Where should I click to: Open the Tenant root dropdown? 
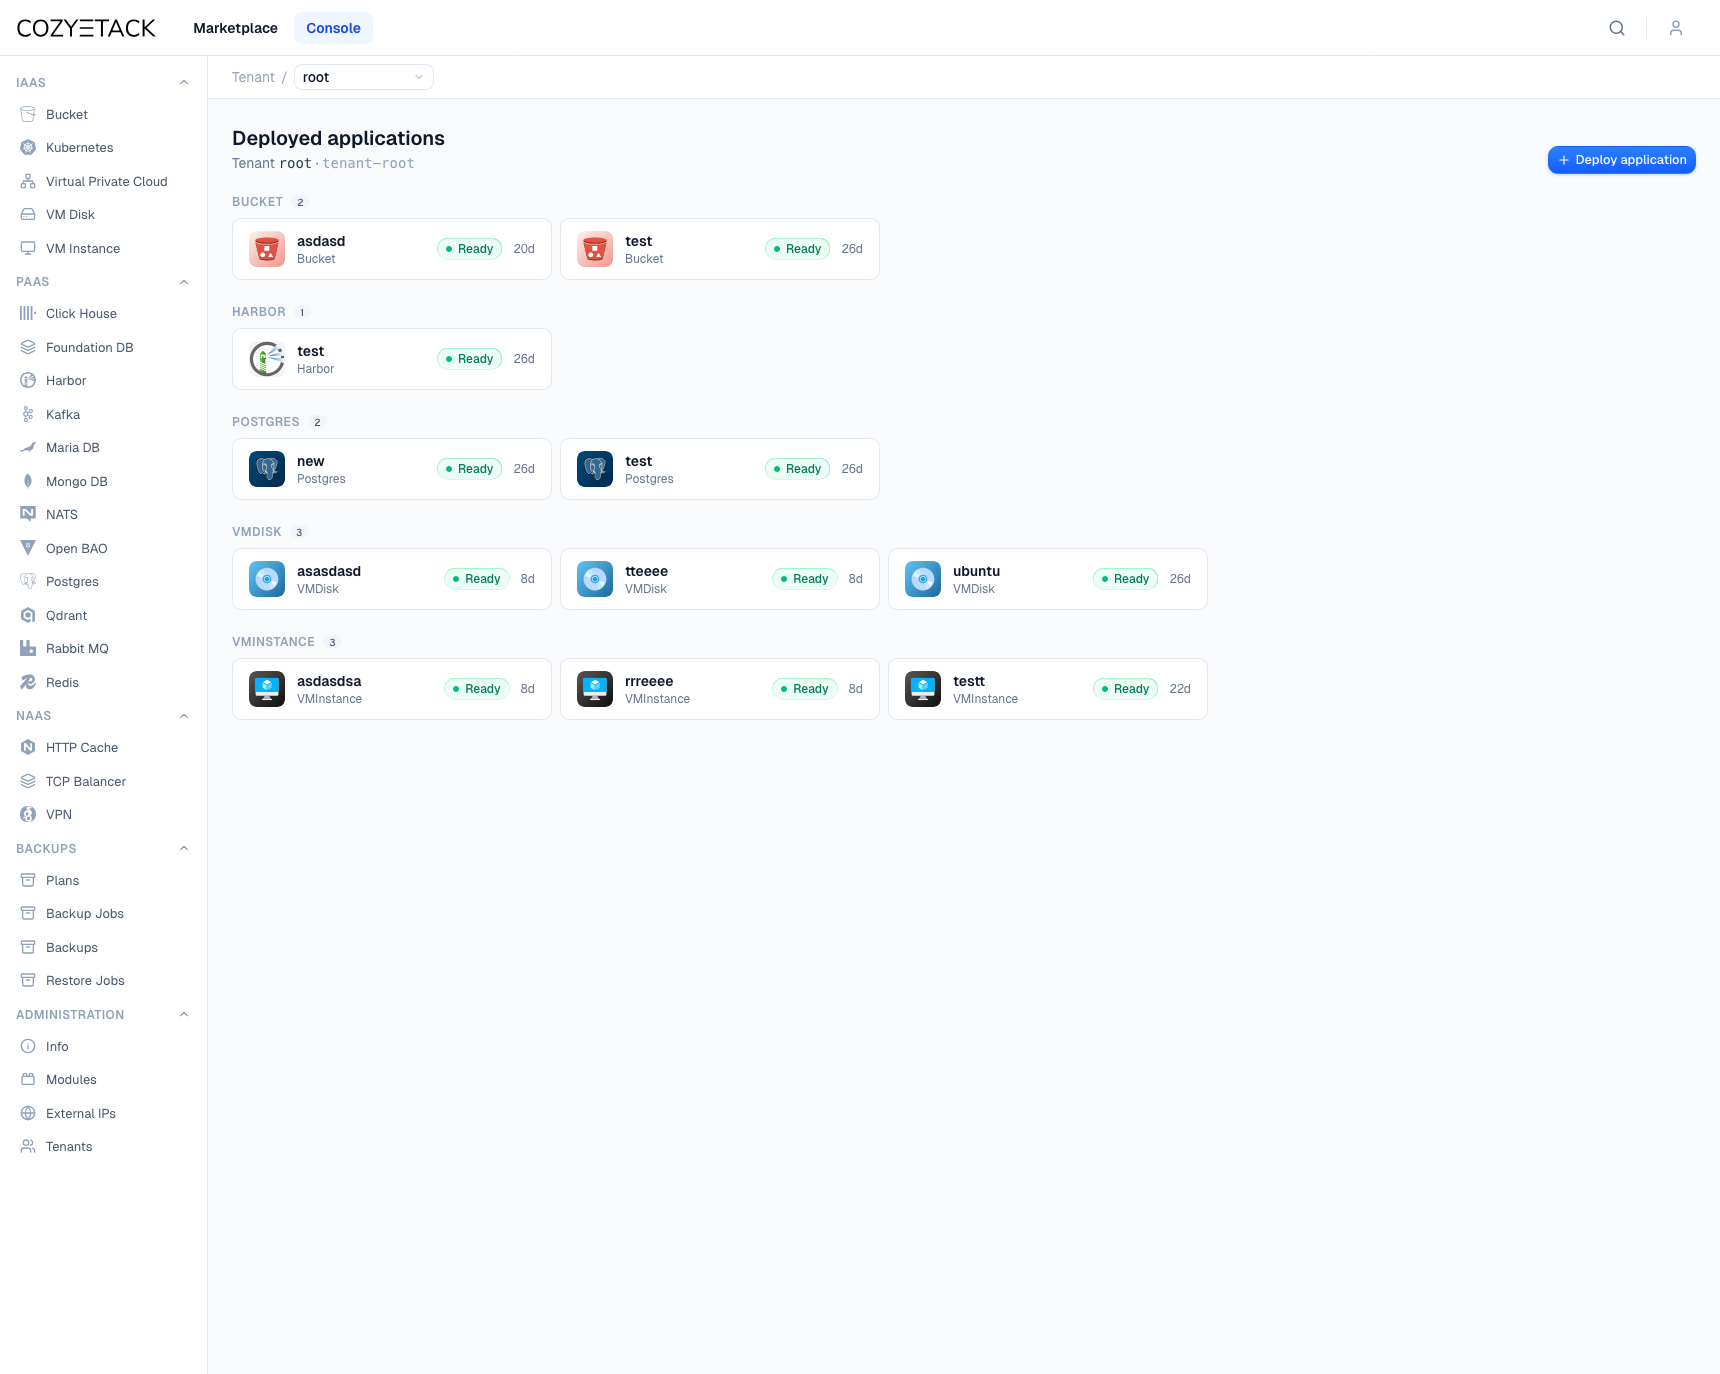[364, 77]
